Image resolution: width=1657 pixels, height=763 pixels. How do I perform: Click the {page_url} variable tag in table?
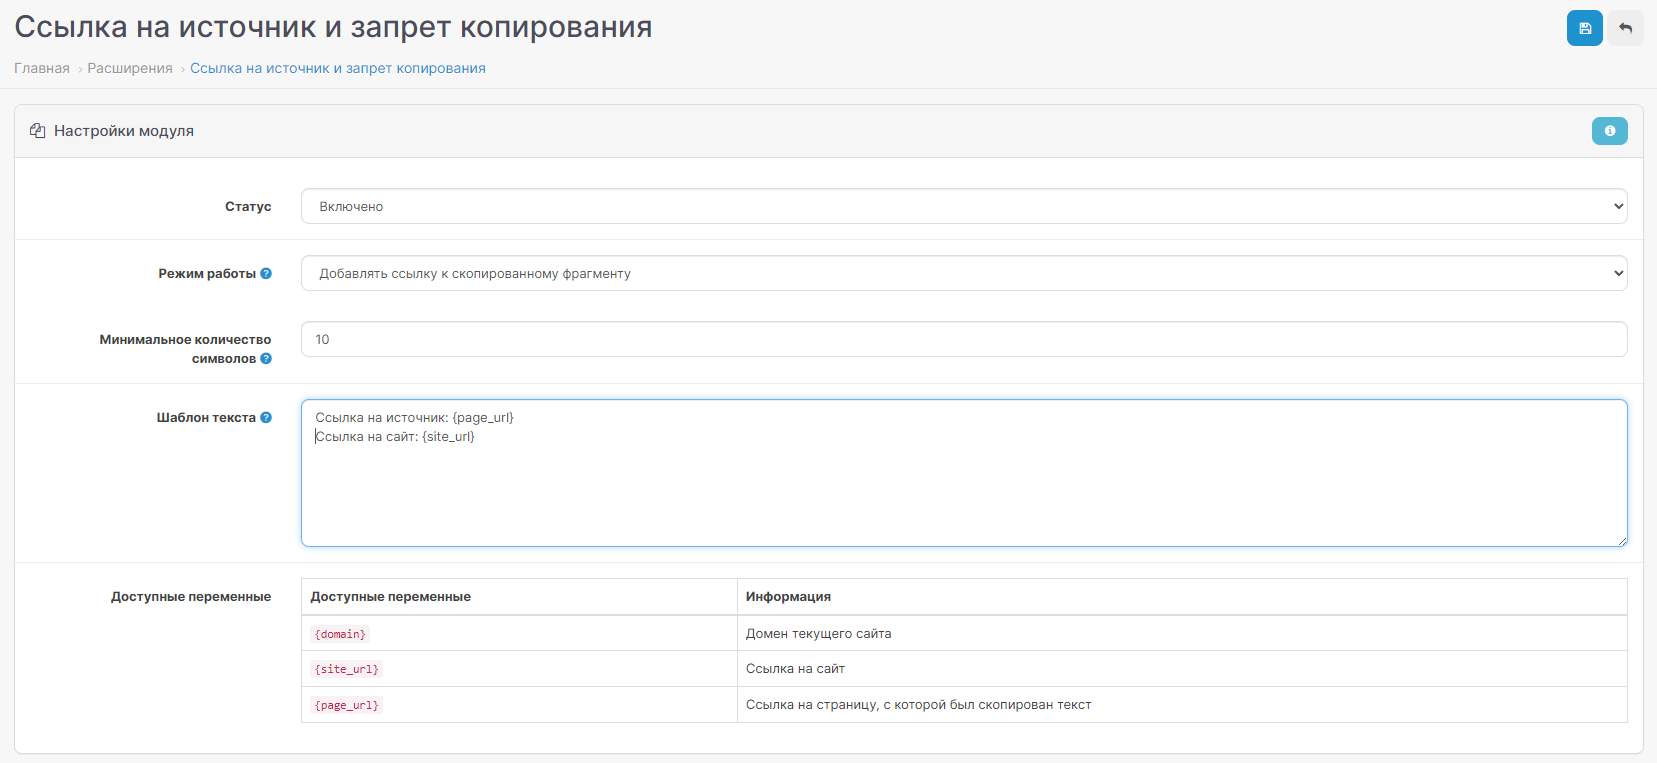coord(346,705)
